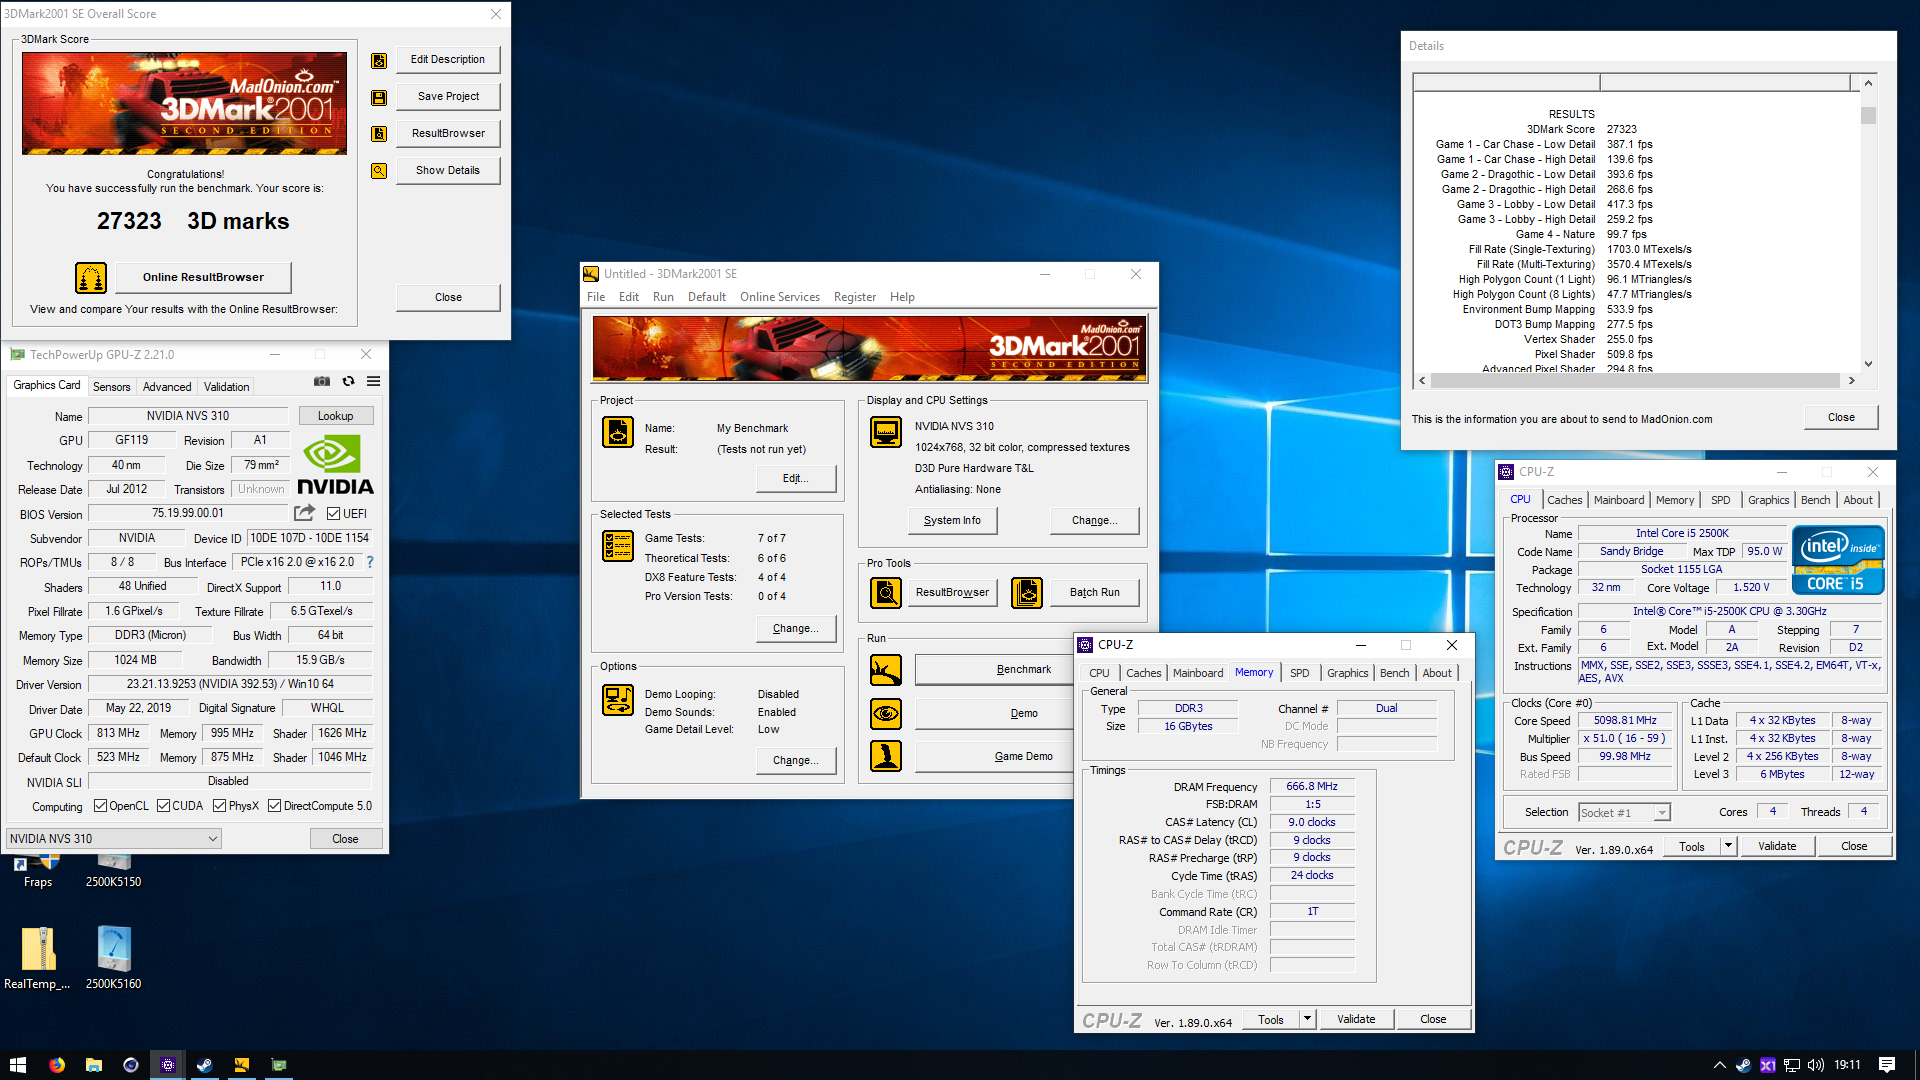Toggle the UEFI checkbox in GPU-Z
The image size is (1920, 1080).
click(x=334, y=514)
